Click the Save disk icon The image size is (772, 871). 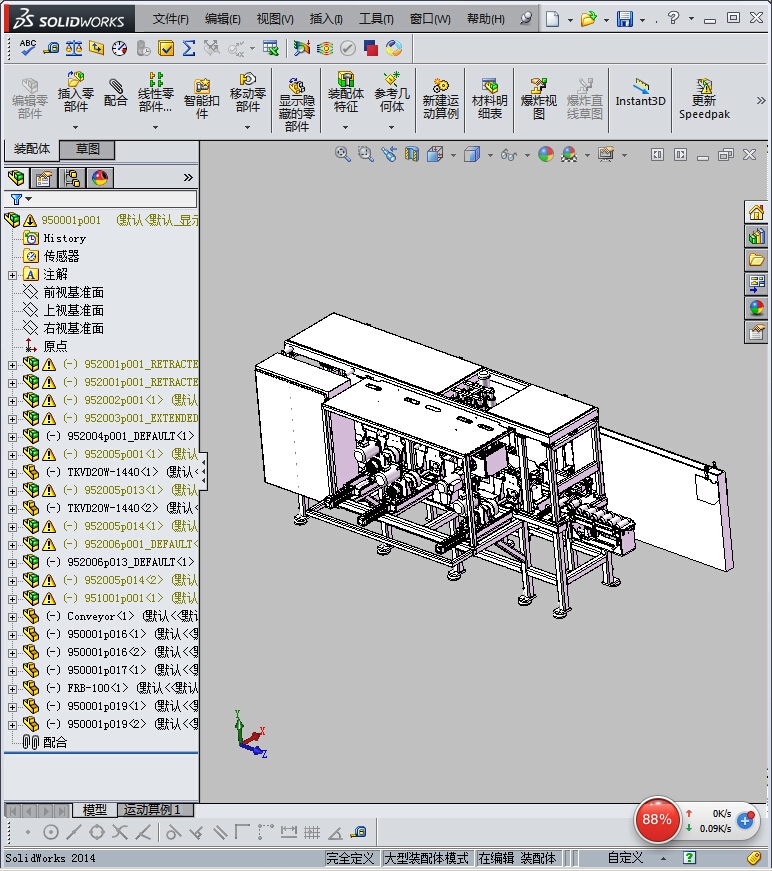[625, 19]
